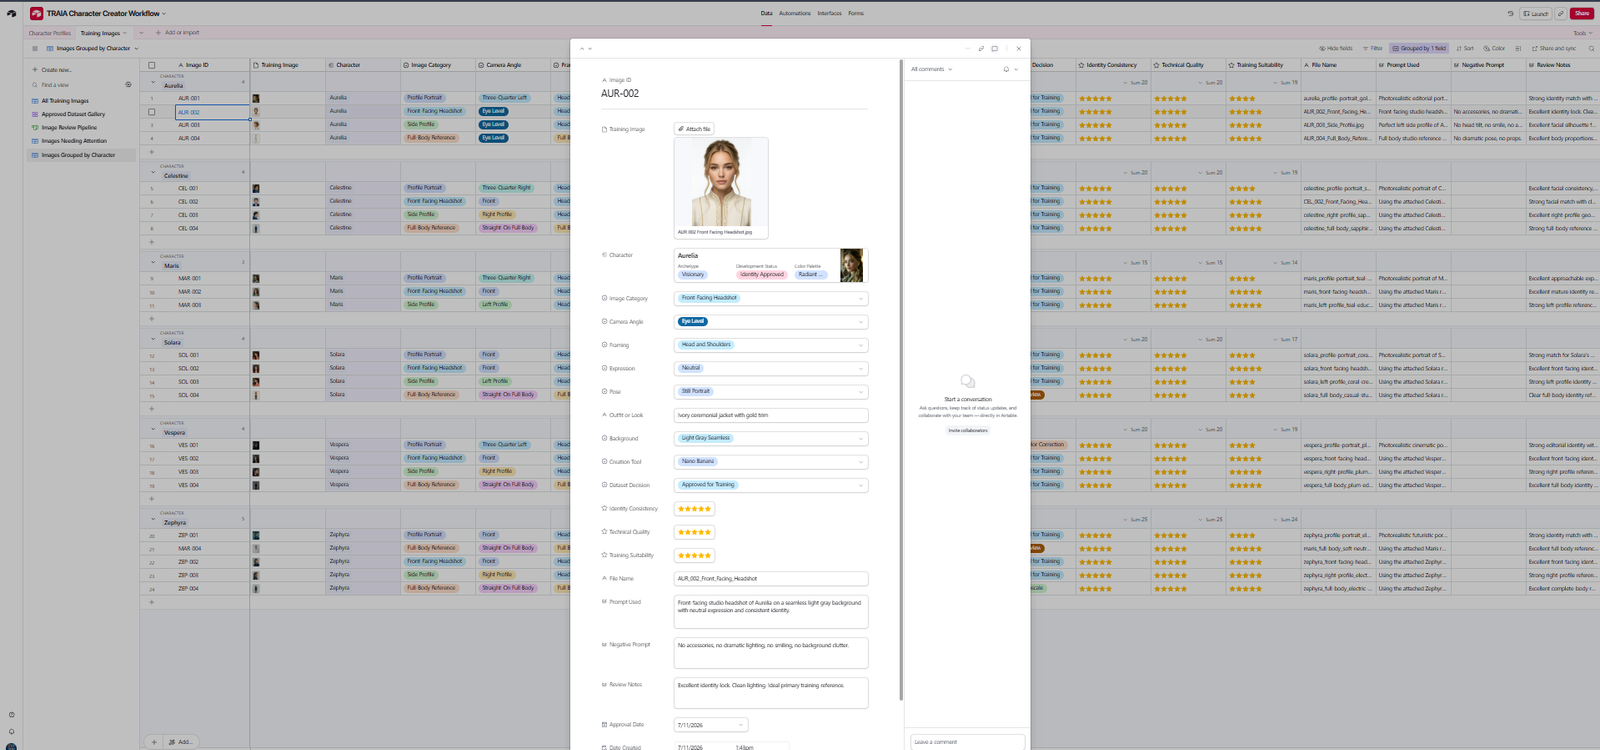The height and width of the screenshot is (750, 1600).
Task: Open the Tools menu
Action: [x=1582, y=33]
